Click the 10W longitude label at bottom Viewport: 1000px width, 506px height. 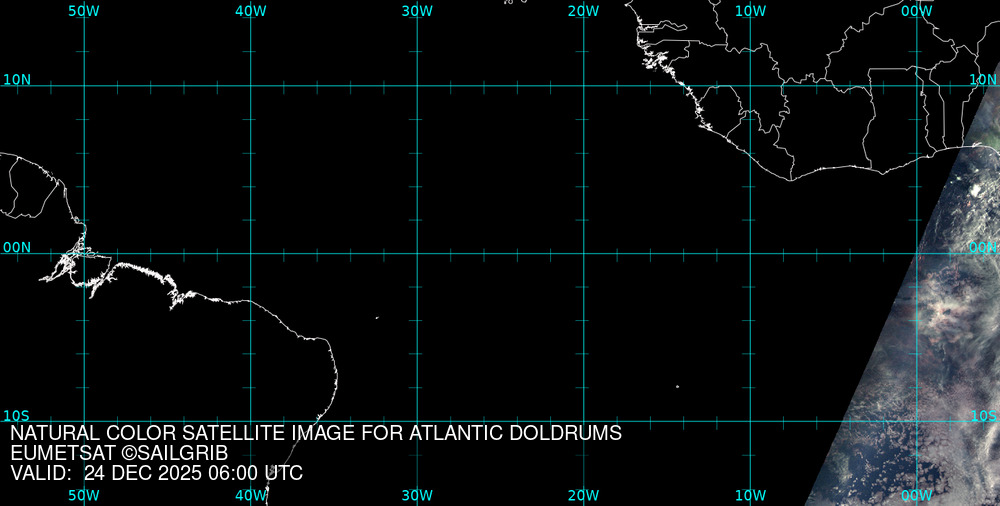pos(750,495)
